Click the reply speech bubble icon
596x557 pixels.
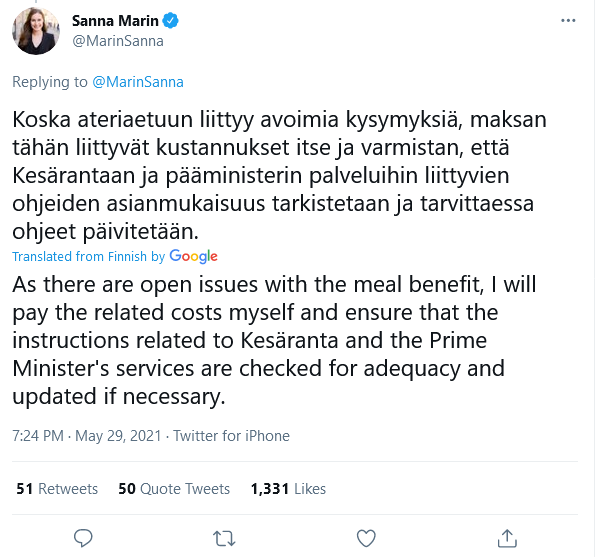click(83, 538)
